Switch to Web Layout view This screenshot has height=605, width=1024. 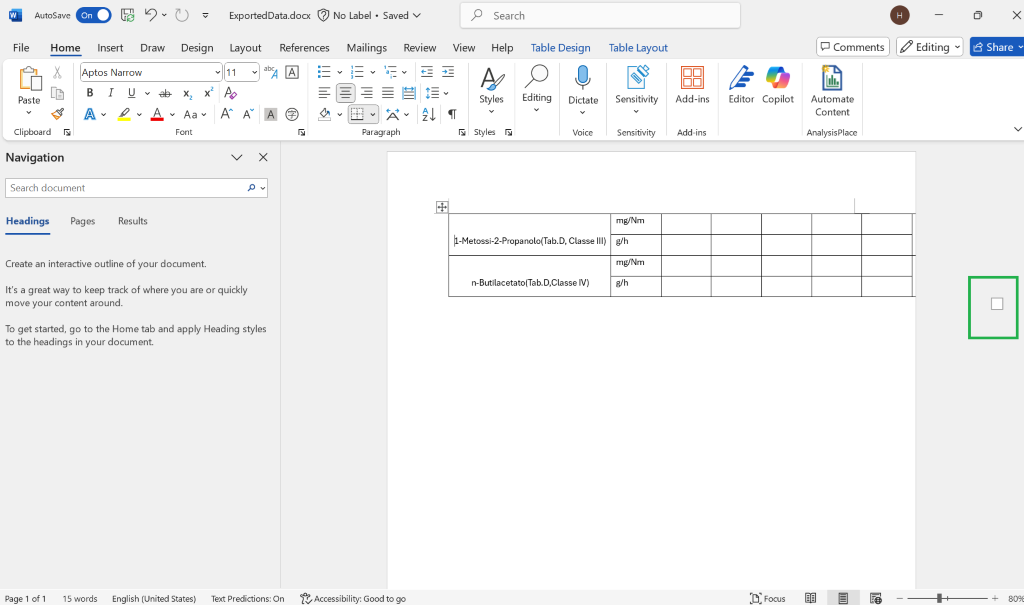click(x=876, y=598)
